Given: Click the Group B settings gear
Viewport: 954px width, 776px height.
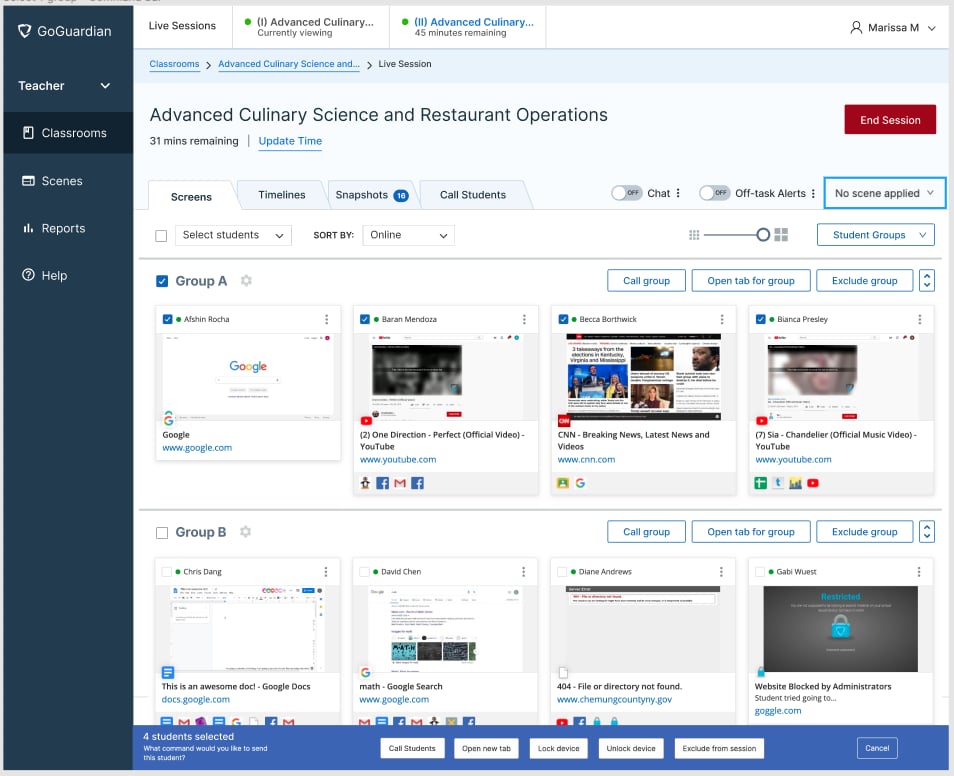Looking at the screenshot, I should pyautogui.click(x=245, y=531).
